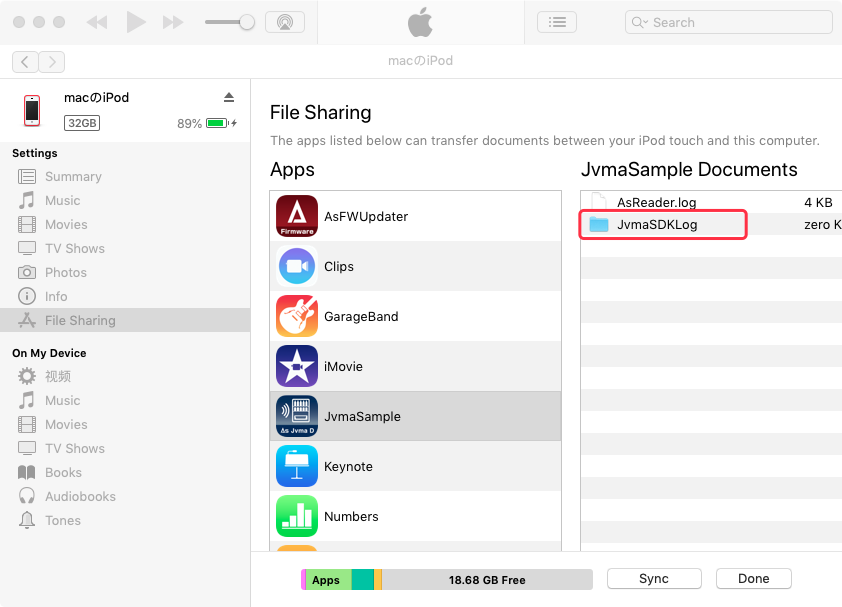Click the Search input field
The height and width of the screenshot is (607, 842).
(x=735, y=22)
